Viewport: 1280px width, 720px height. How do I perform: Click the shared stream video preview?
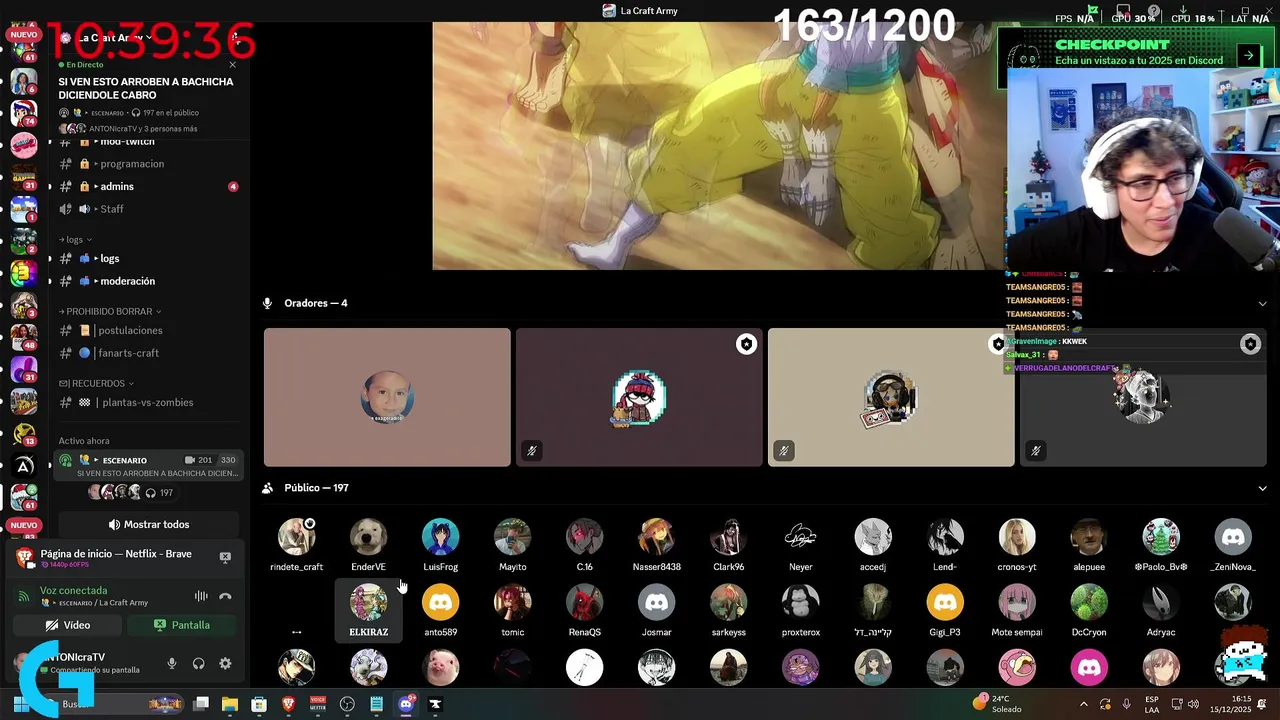coord(719,146)
